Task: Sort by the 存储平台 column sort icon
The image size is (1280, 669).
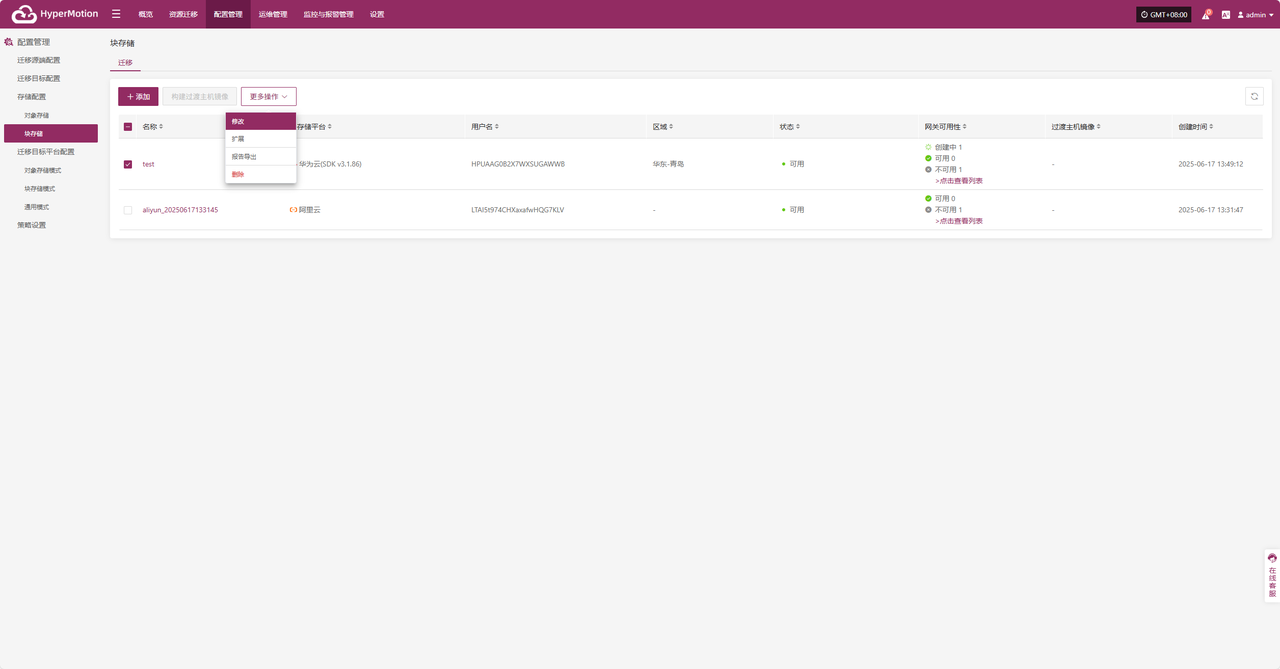Action: point(330,127)
